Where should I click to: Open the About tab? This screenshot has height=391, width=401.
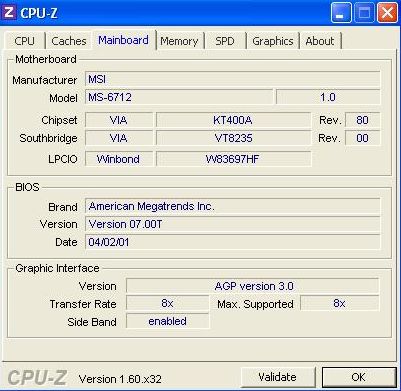(320, 41)
